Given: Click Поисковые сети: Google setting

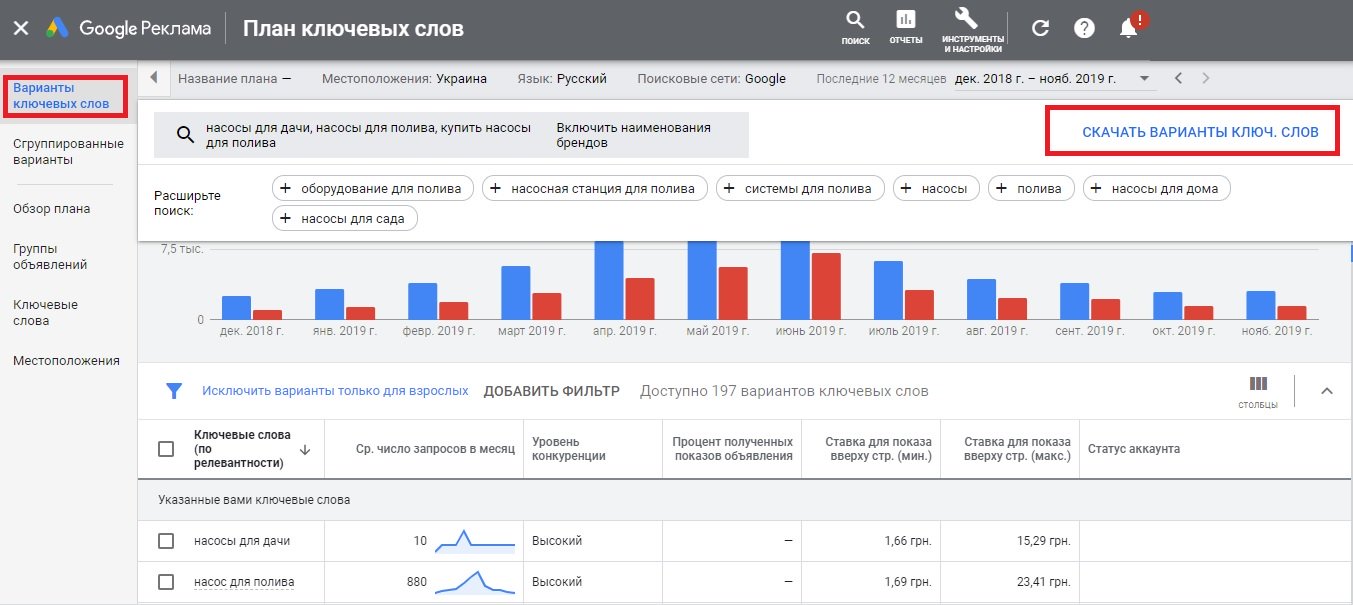Looking at the screenshot, I should coord(712,78).
